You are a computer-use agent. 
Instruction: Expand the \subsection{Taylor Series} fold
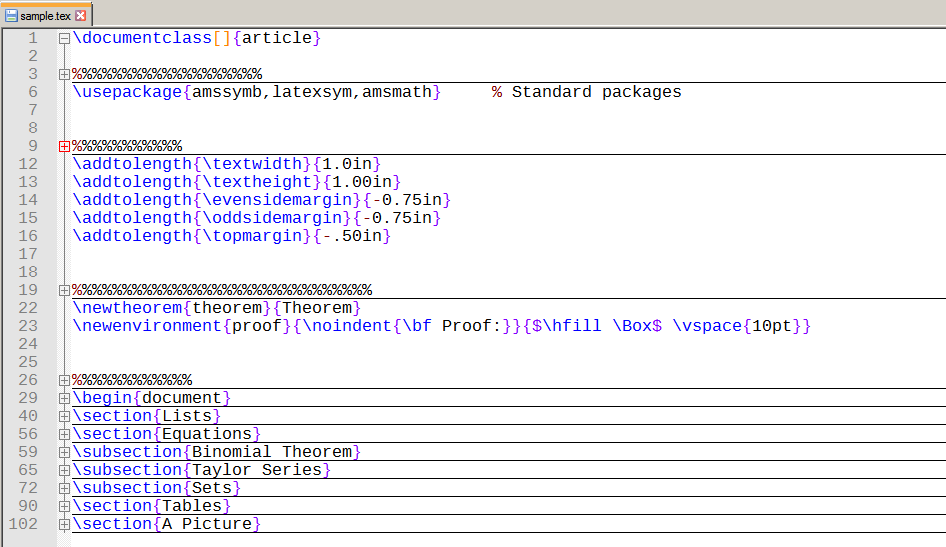point(64,470)
